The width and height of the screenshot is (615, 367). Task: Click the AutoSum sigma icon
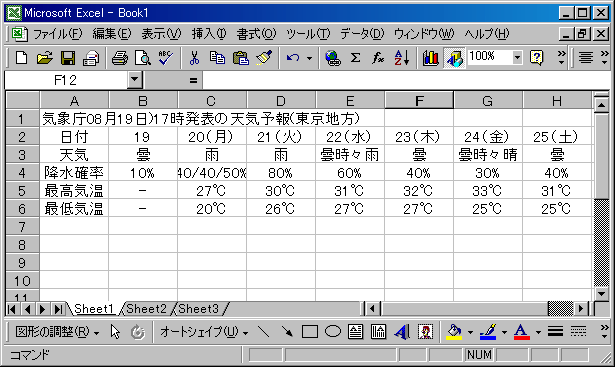(355, 58)
